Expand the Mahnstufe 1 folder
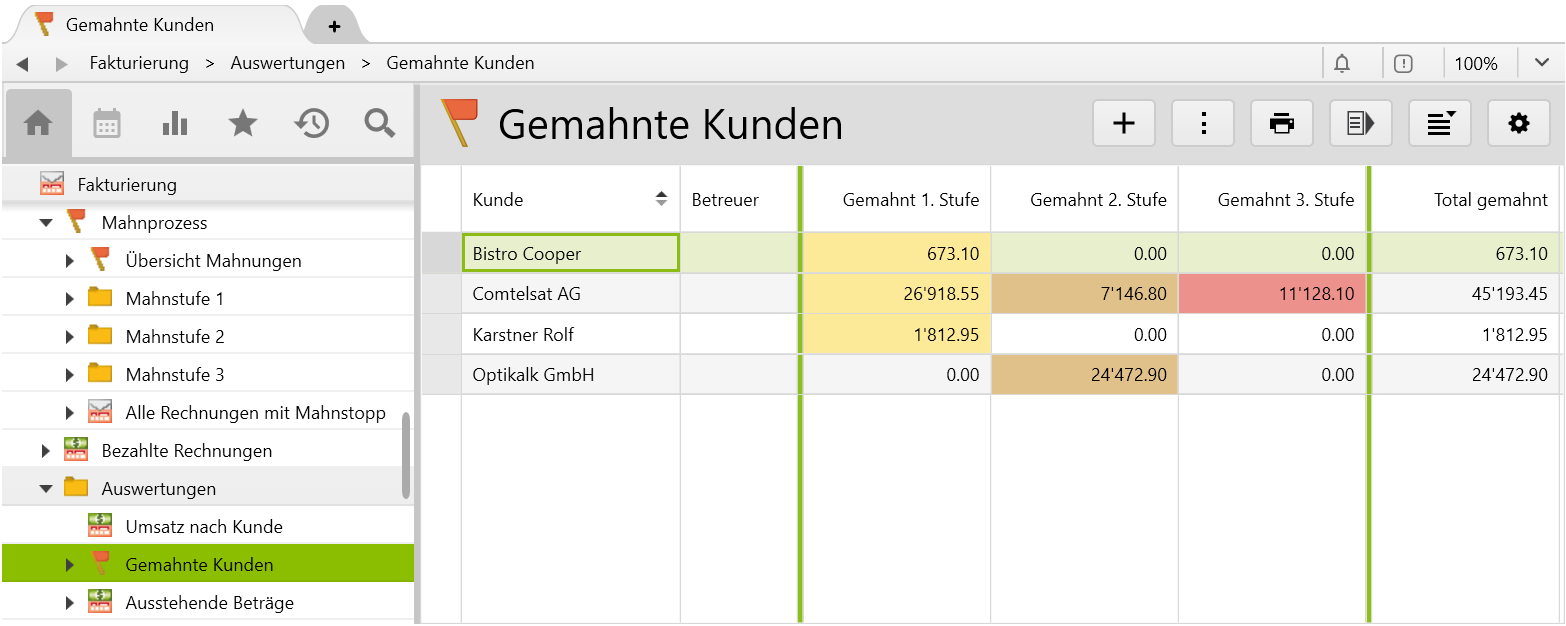Viewport: 1566px width, 626px height. (68, 298)
